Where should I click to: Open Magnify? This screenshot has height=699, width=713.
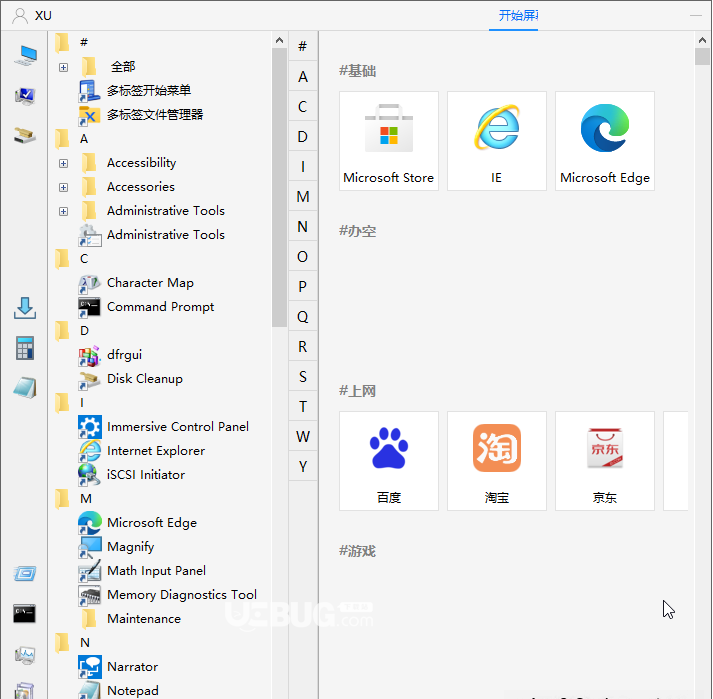pyautogui.click(x=116, y=547)
